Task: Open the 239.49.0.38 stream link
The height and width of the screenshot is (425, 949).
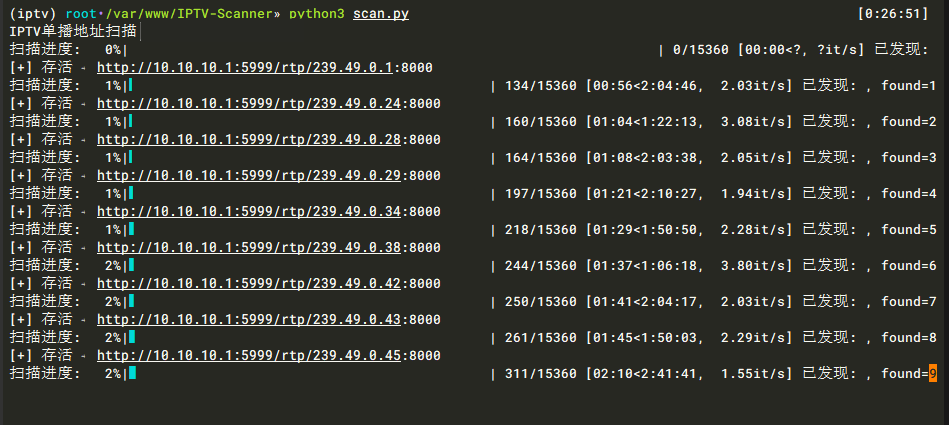Action: [x=253, y=247]
